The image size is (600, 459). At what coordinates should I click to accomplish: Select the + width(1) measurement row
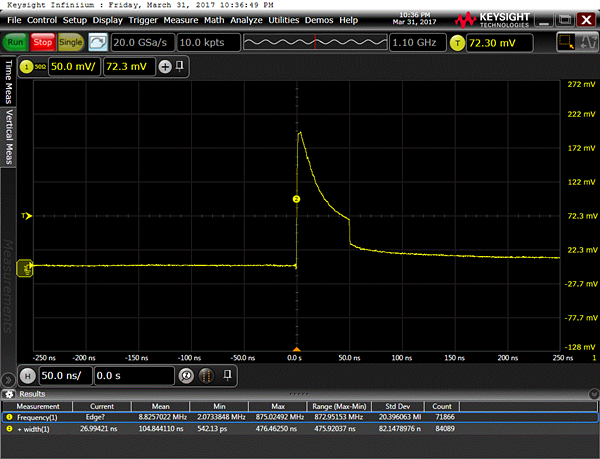(x=300, y=429)
